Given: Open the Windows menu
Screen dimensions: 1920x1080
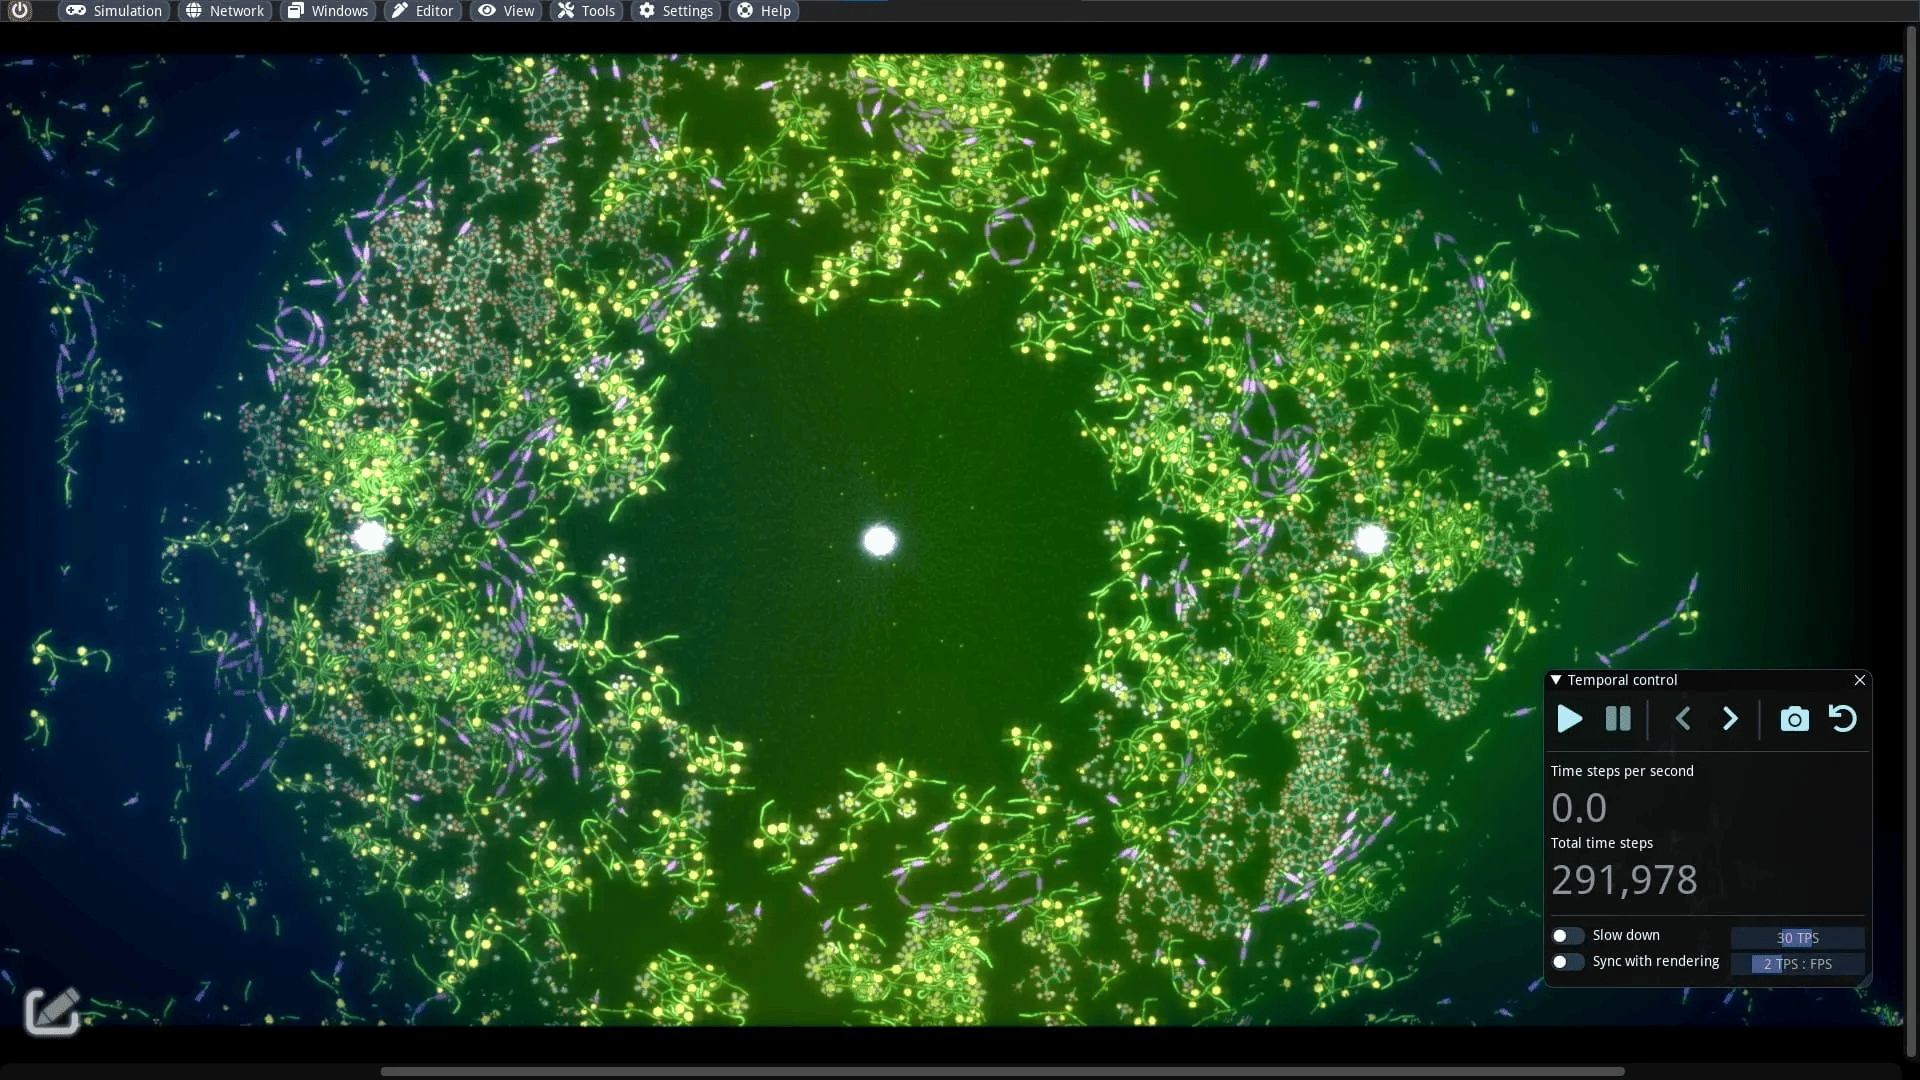Looking at the screenshot, I should pyautogui.click(x=328, y=11).
